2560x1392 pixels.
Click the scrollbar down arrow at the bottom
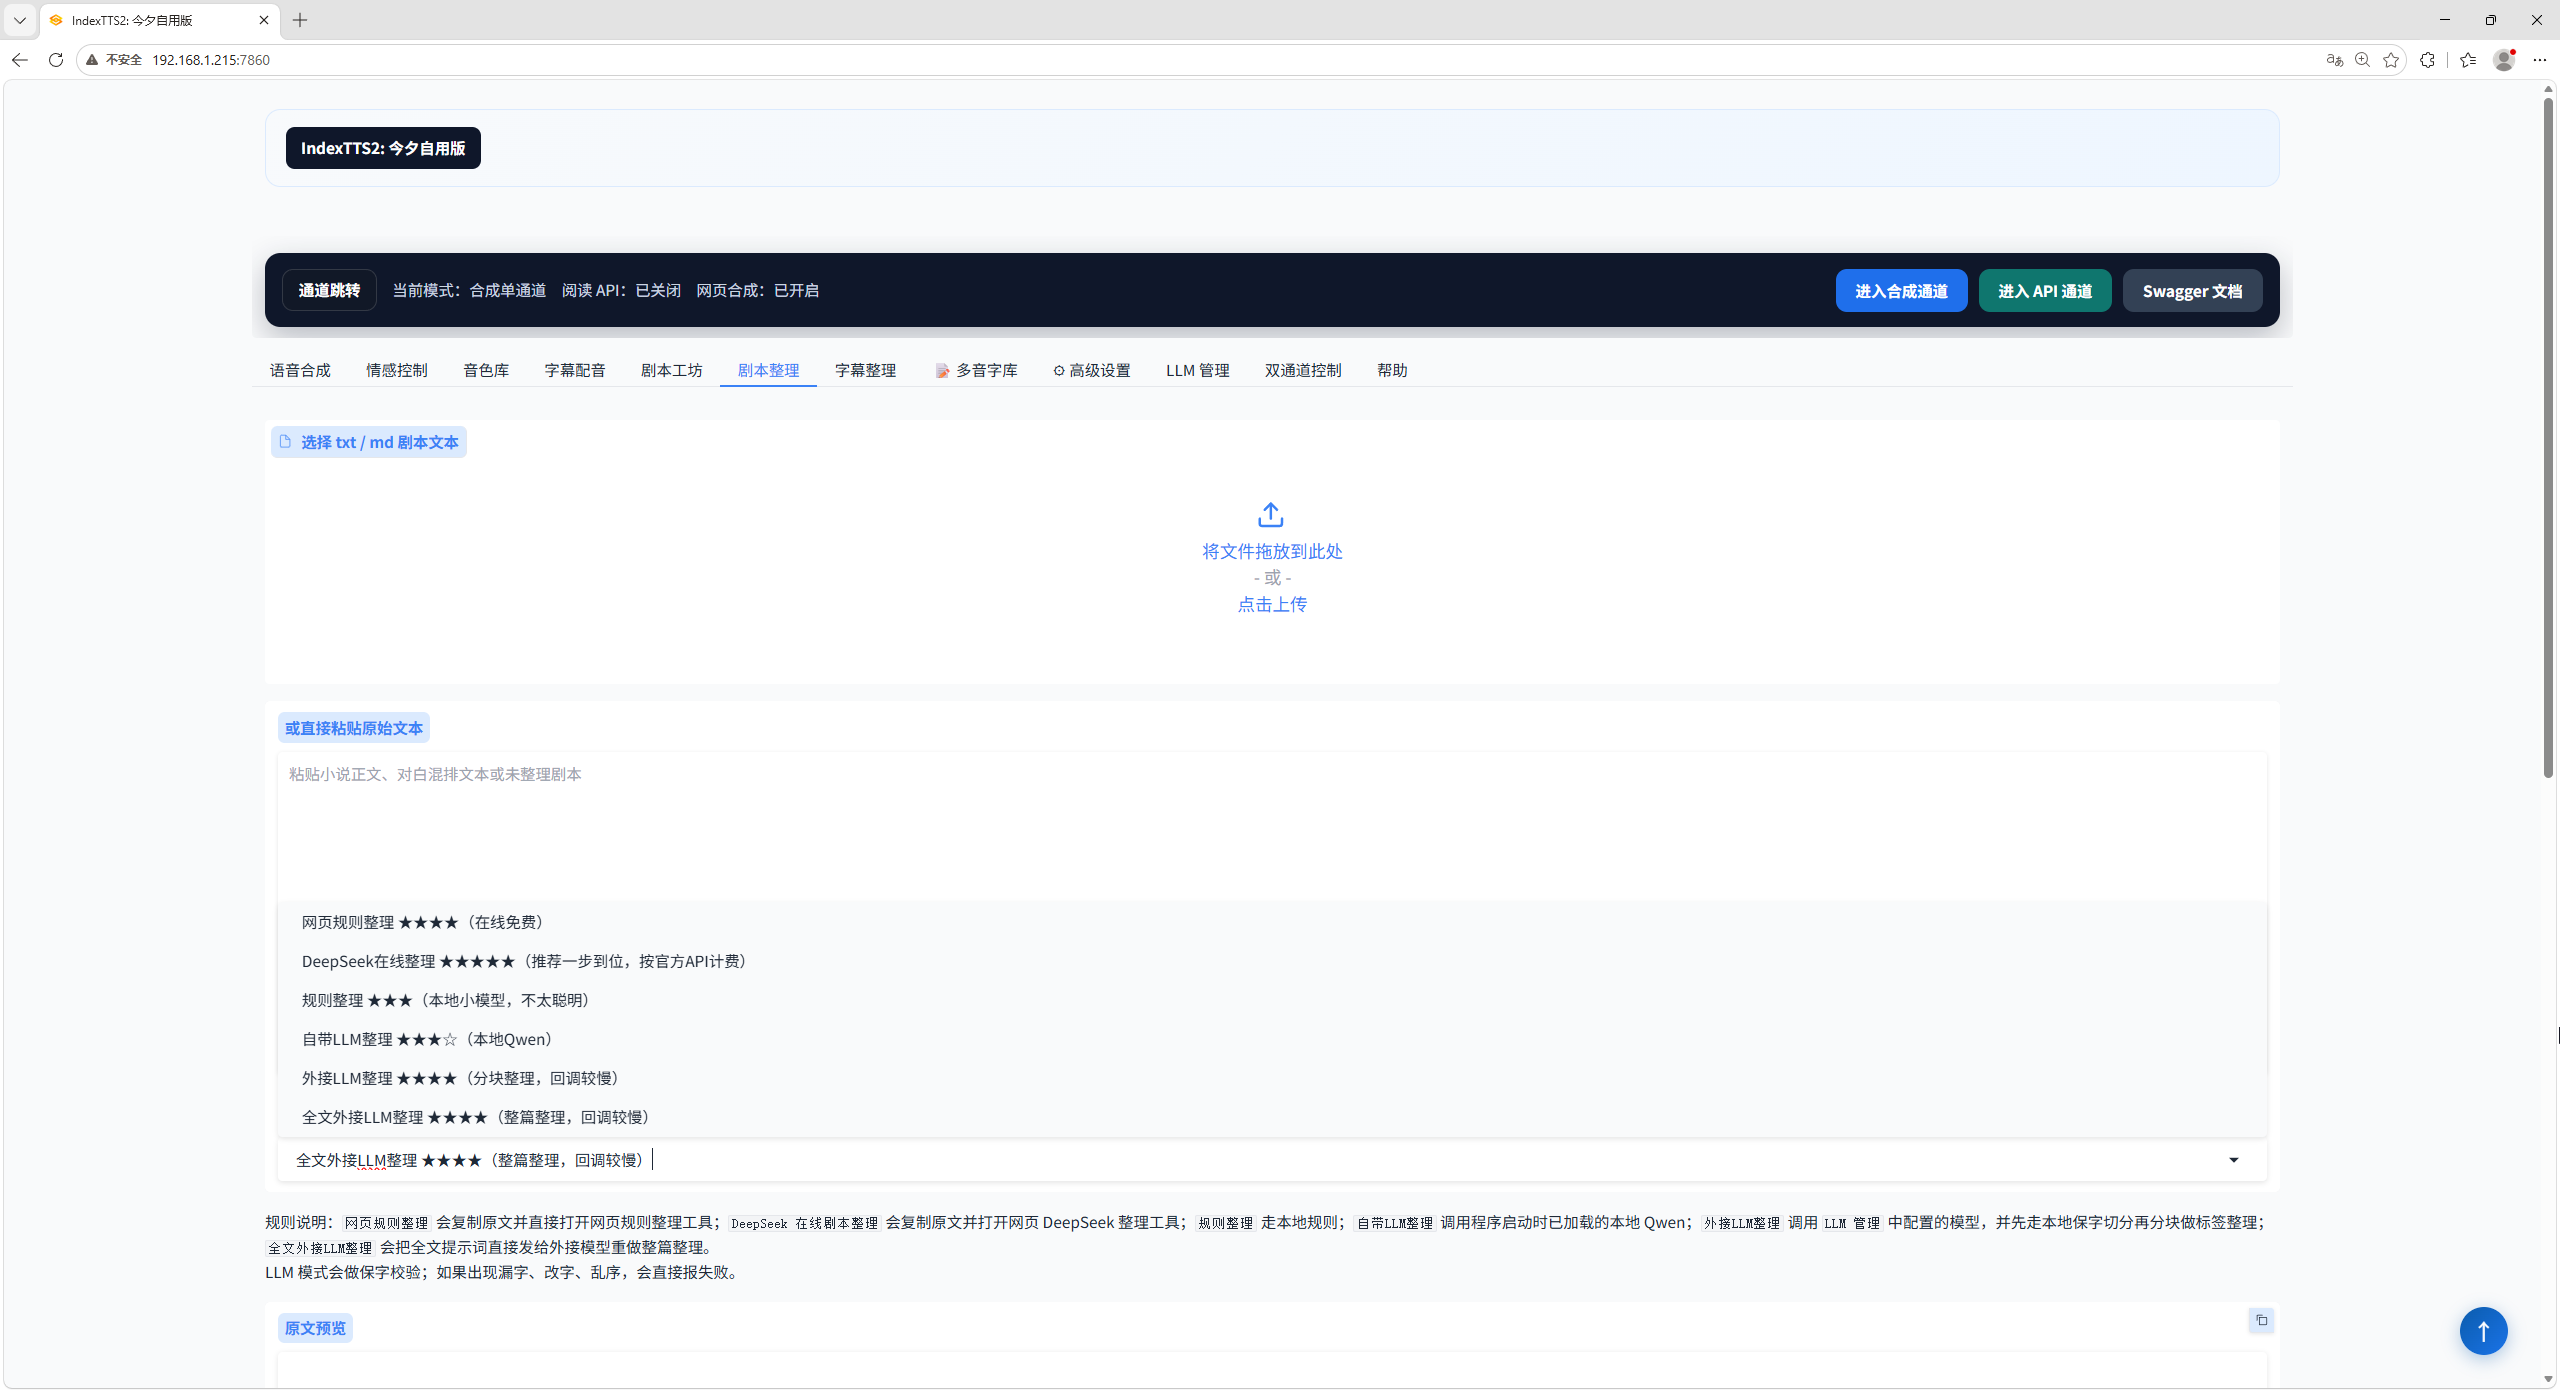point(2548,1379)
